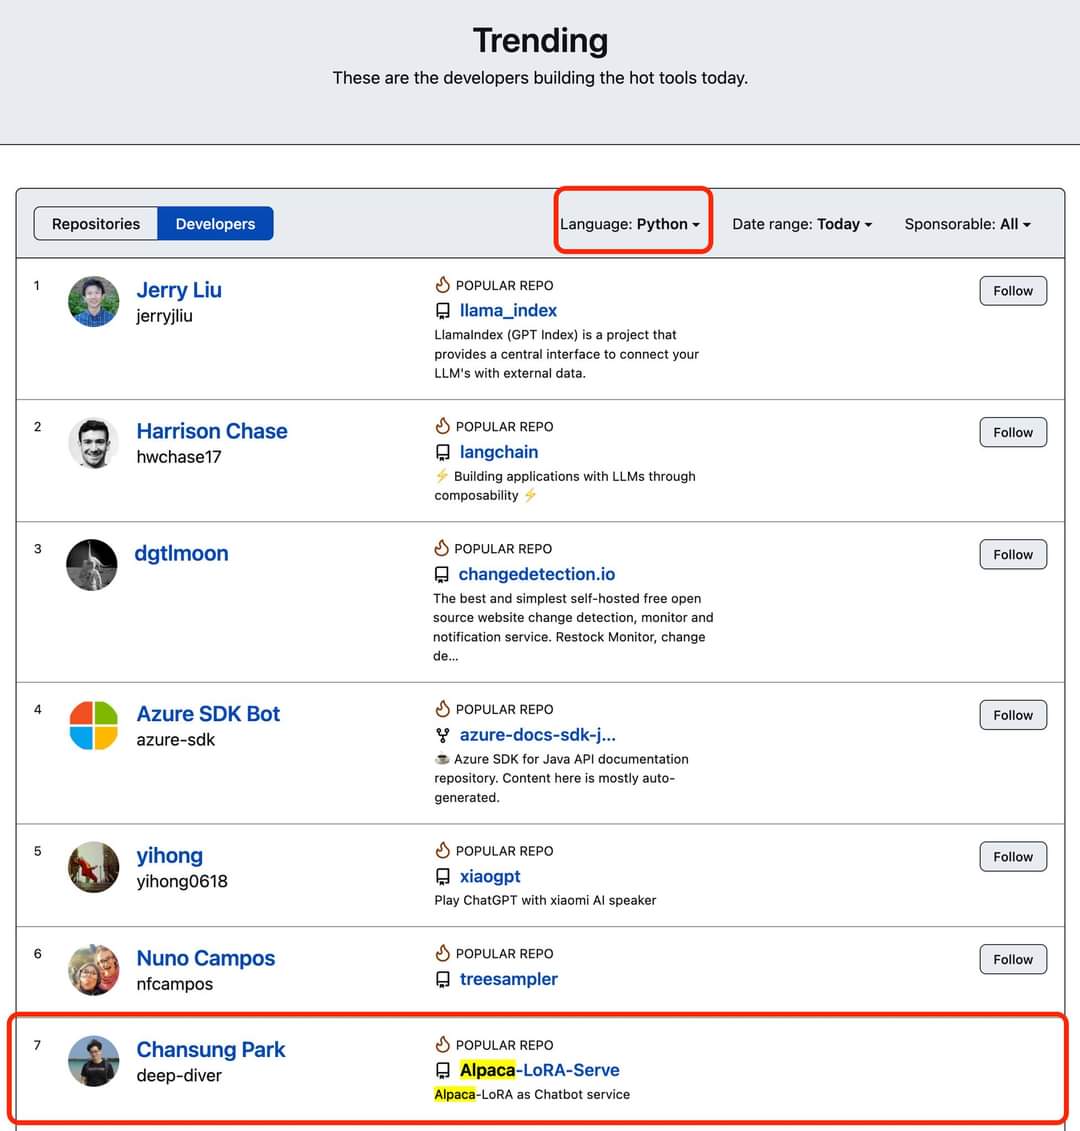Click the repo icon beside Alpaca-LoRA-Serve

(442, 1071)
